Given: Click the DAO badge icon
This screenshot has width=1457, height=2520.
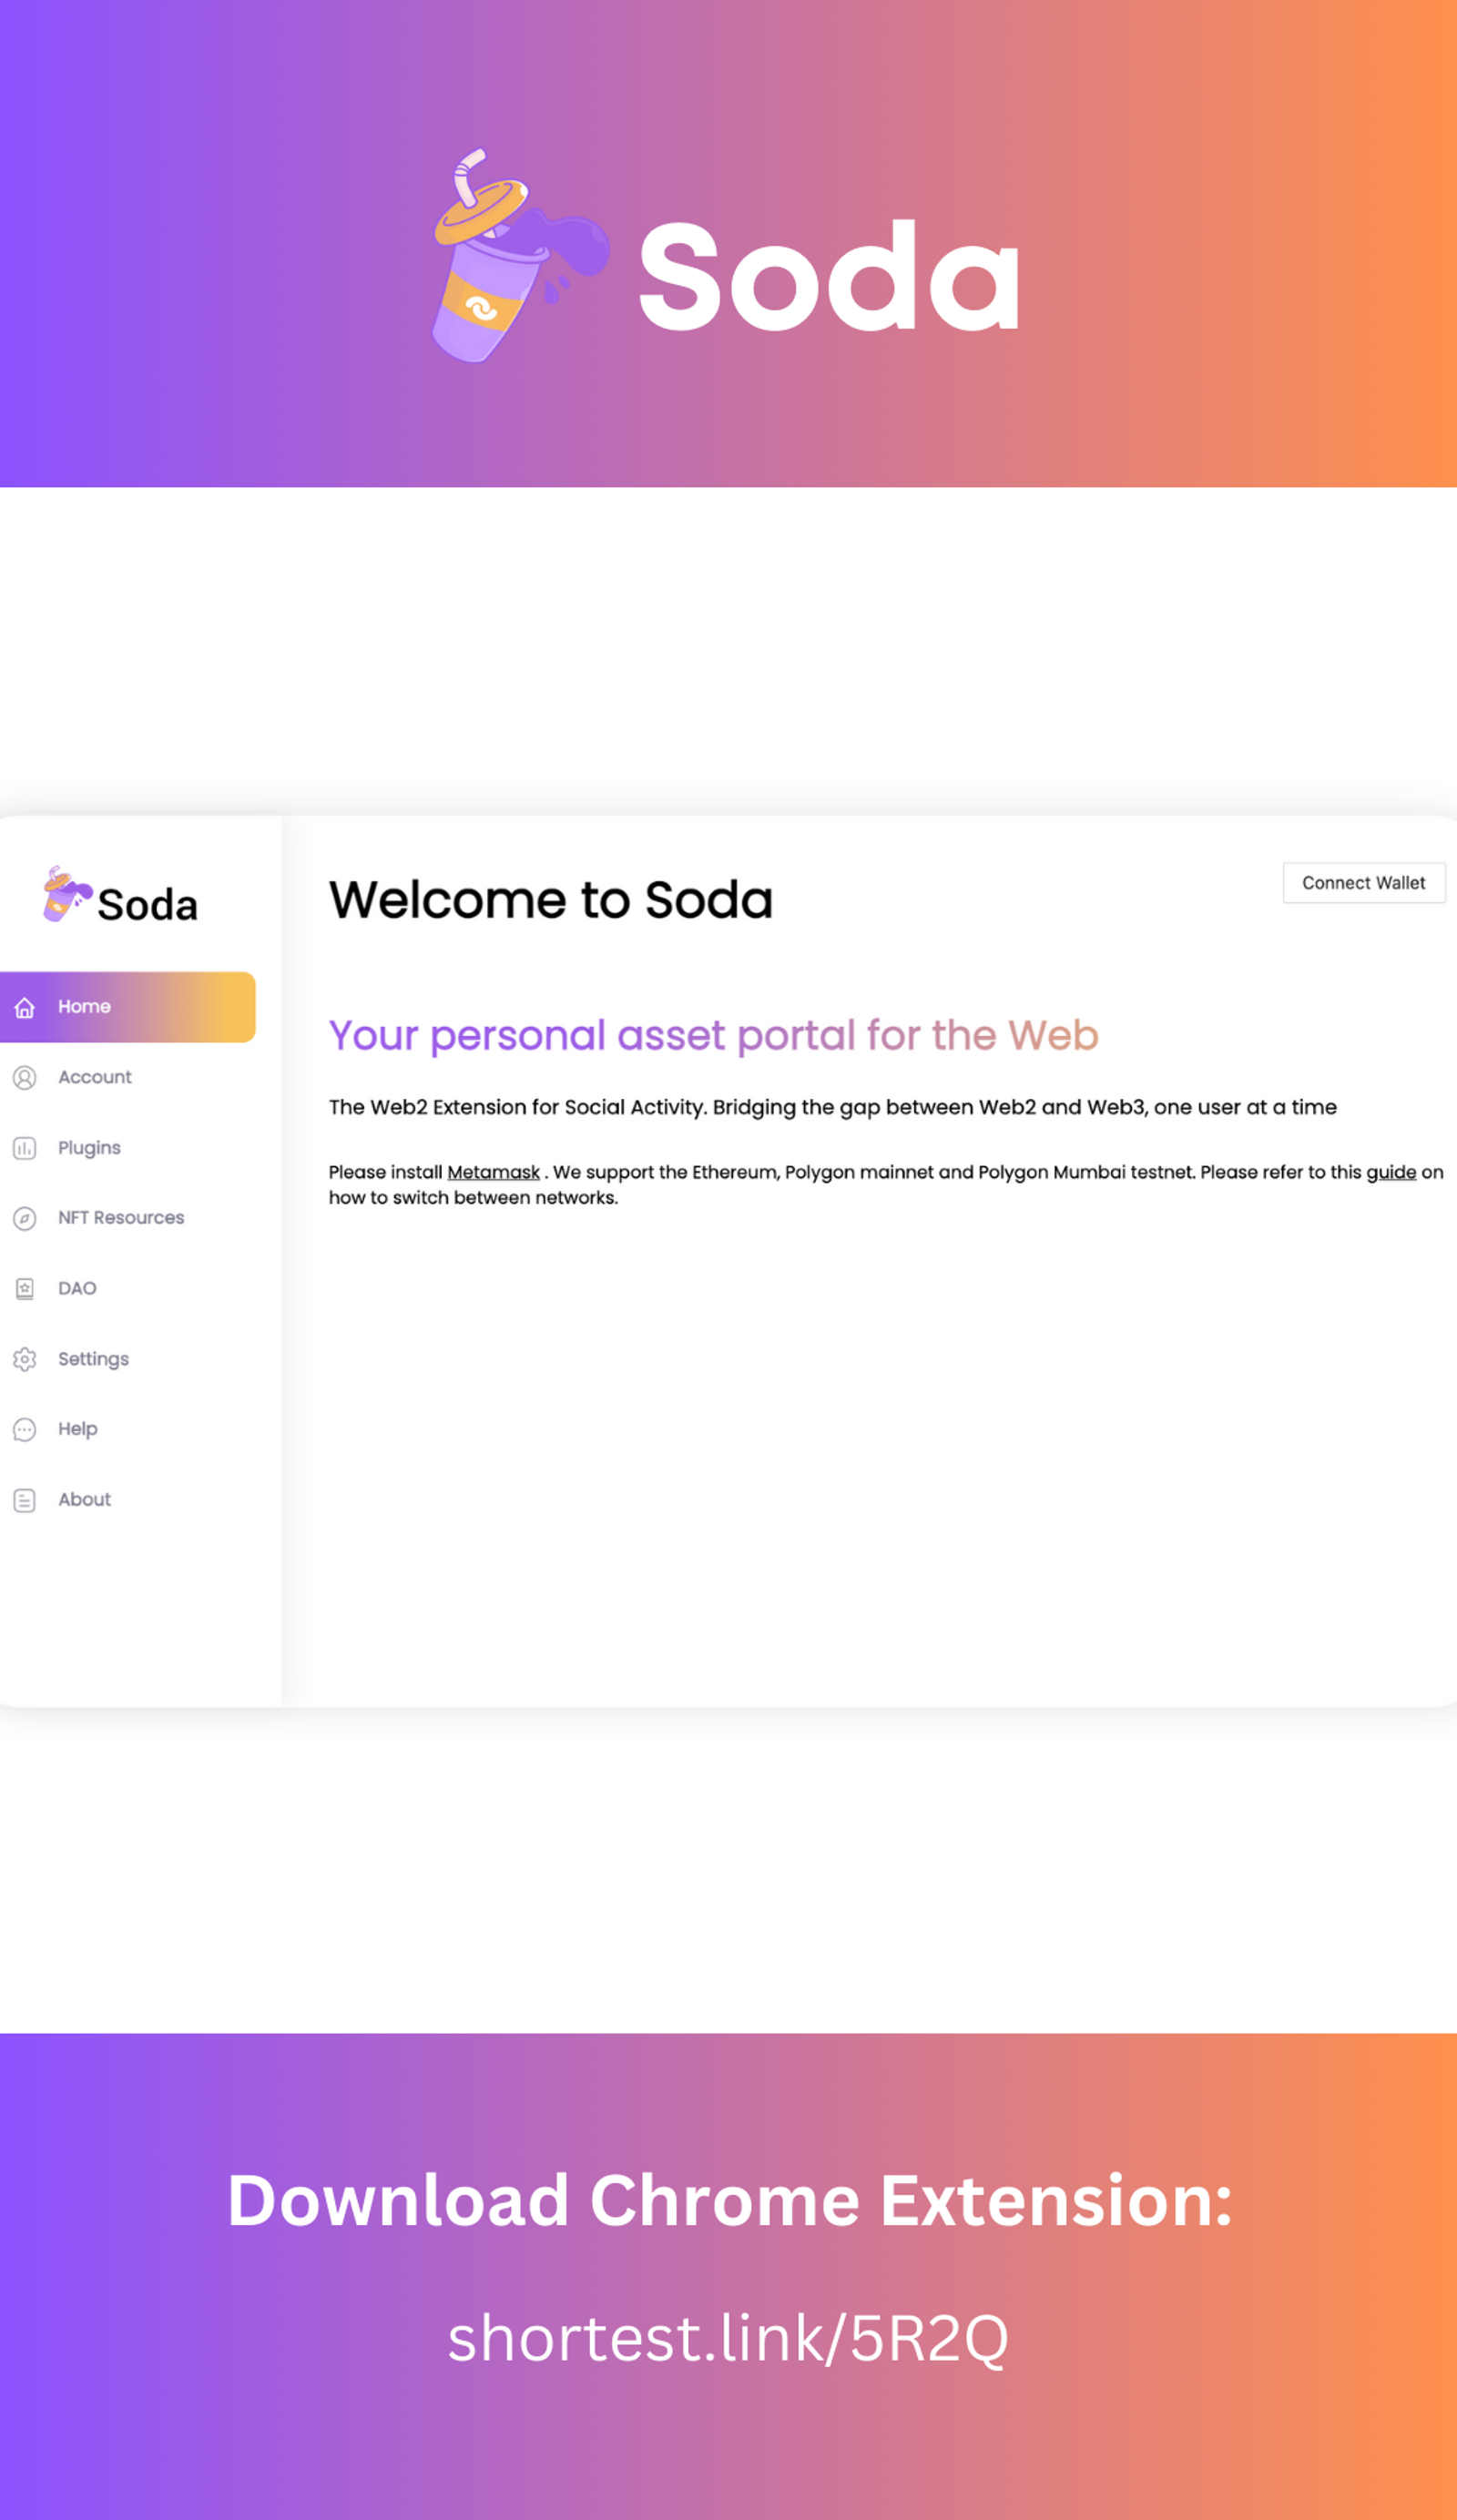Looking at the screenshot, I should coord(25,1289).
